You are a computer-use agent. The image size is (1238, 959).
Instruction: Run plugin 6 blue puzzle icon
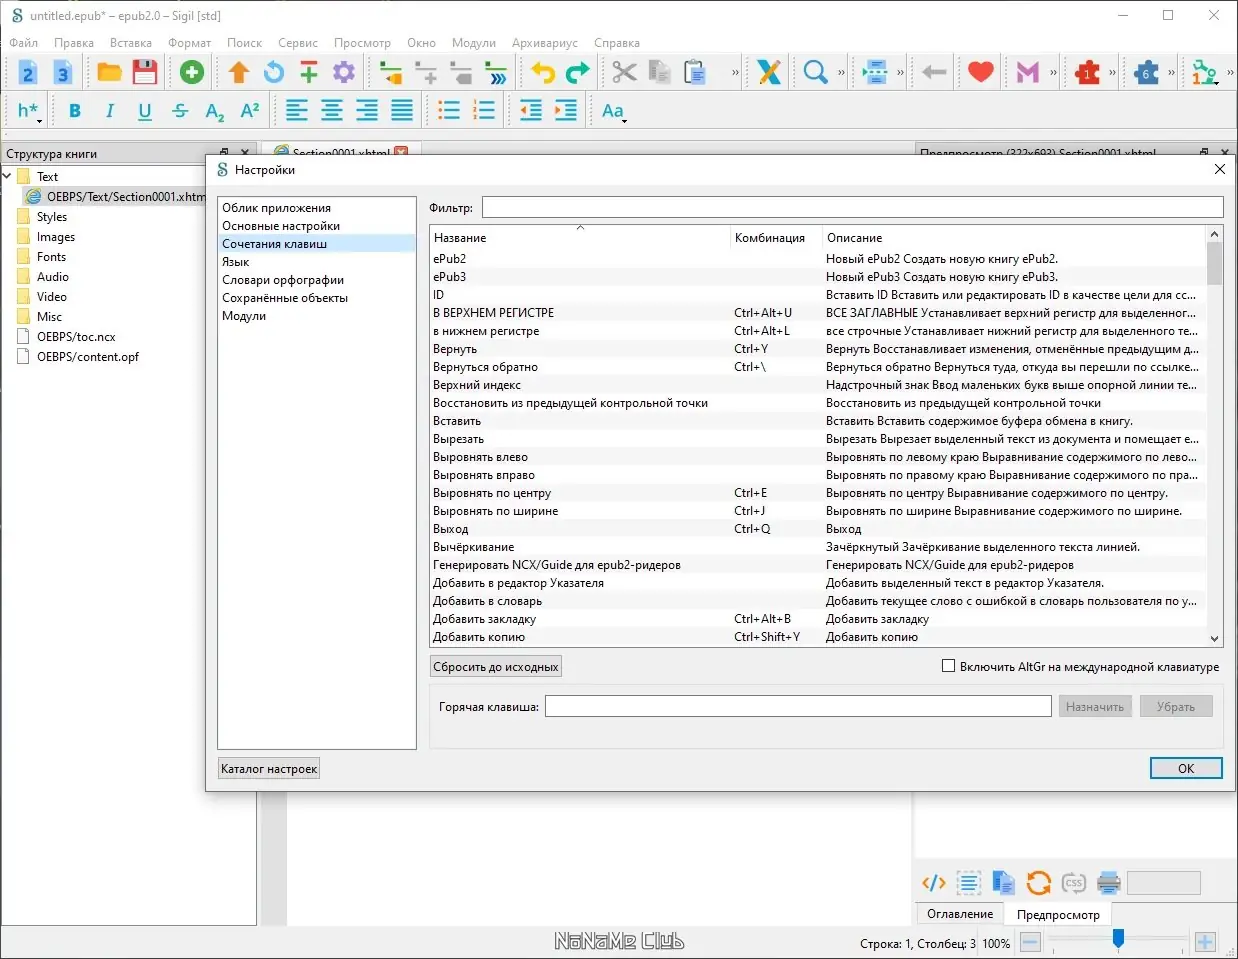click(x=1146, y=72)
